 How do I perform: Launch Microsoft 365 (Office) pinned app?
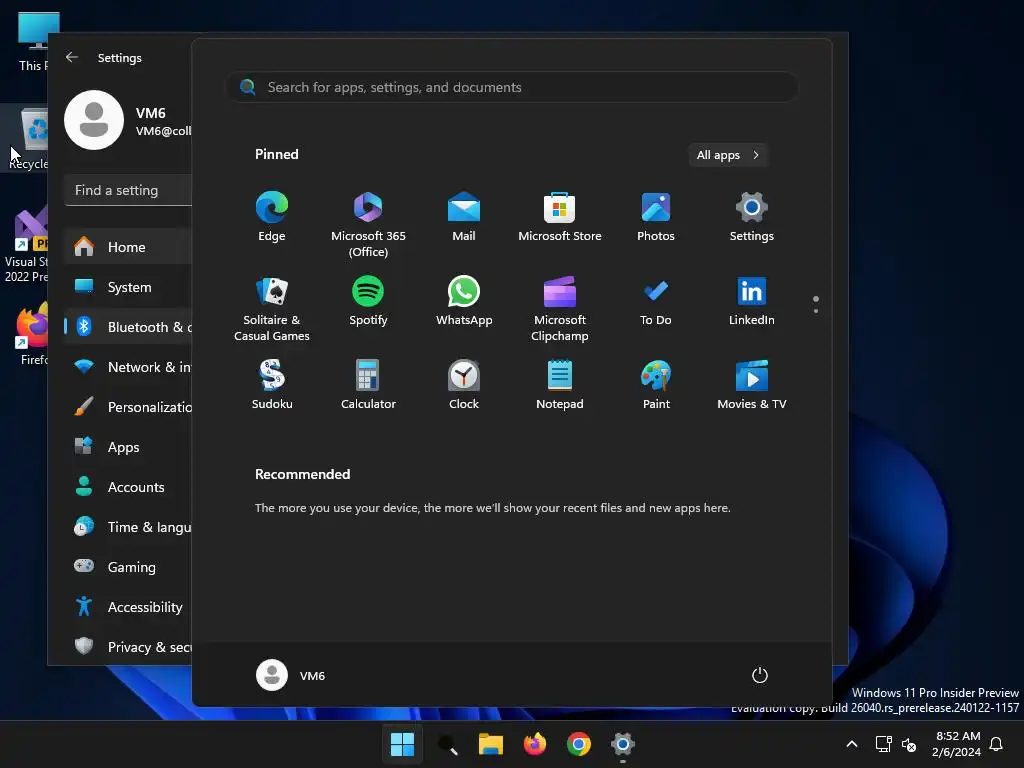[x=368, y=225]
